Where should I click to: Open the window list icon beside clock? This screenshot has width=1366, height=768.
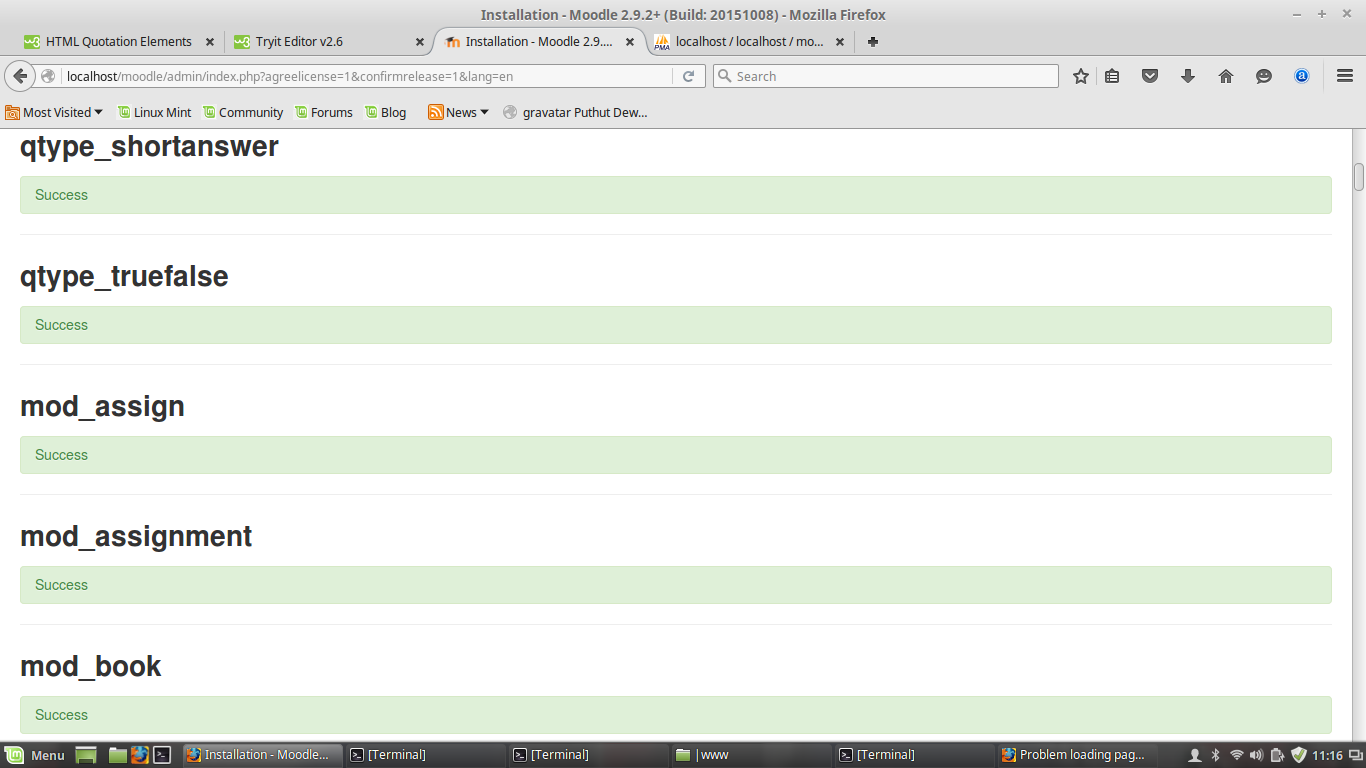pos(1355,755)
